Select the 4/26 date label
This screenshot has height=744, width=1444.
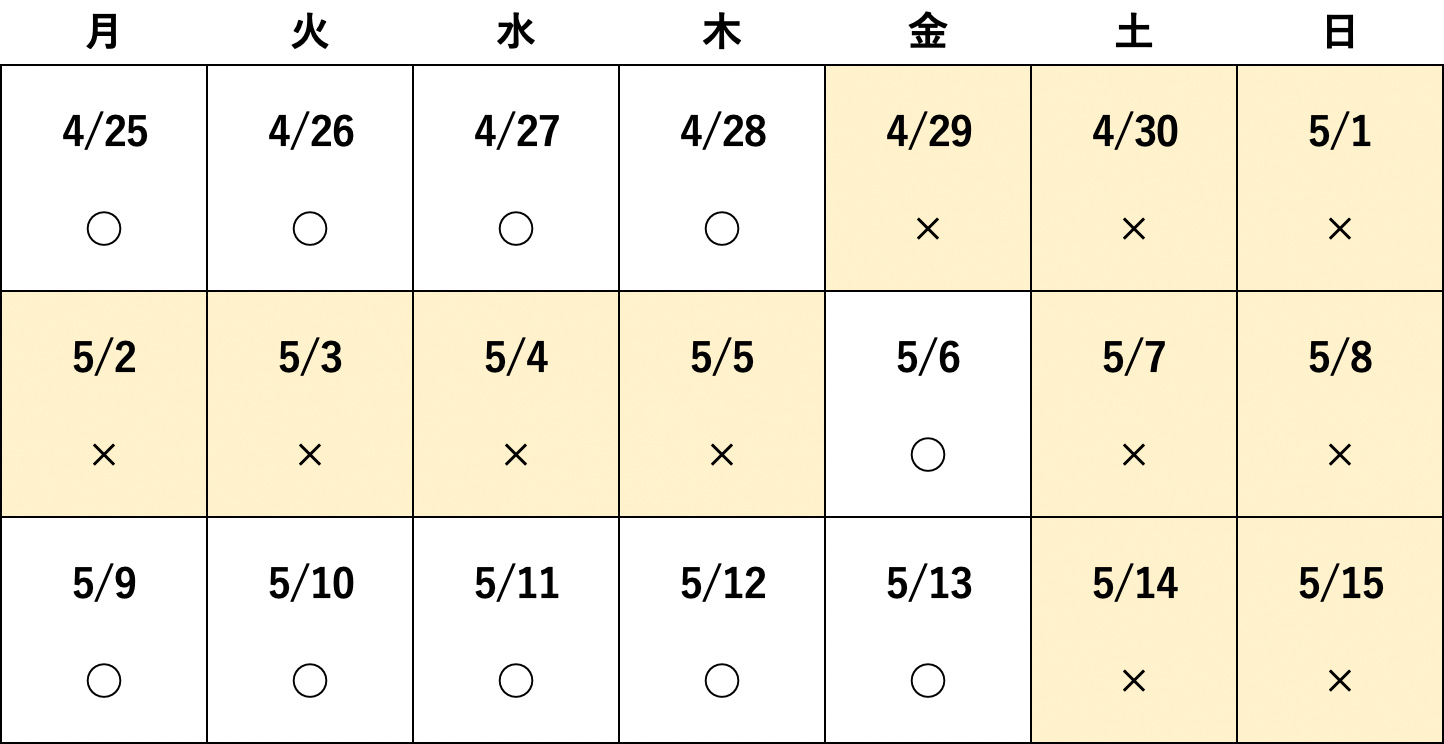point(310,132)
